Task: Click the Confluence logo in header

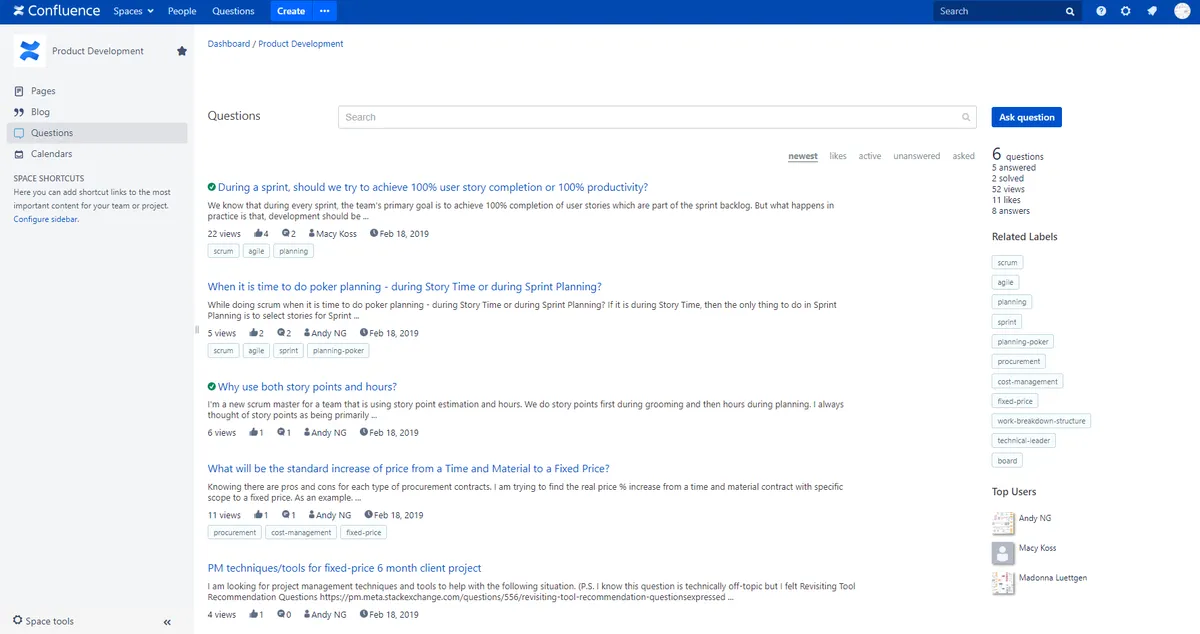Action: tap(56, 11)
